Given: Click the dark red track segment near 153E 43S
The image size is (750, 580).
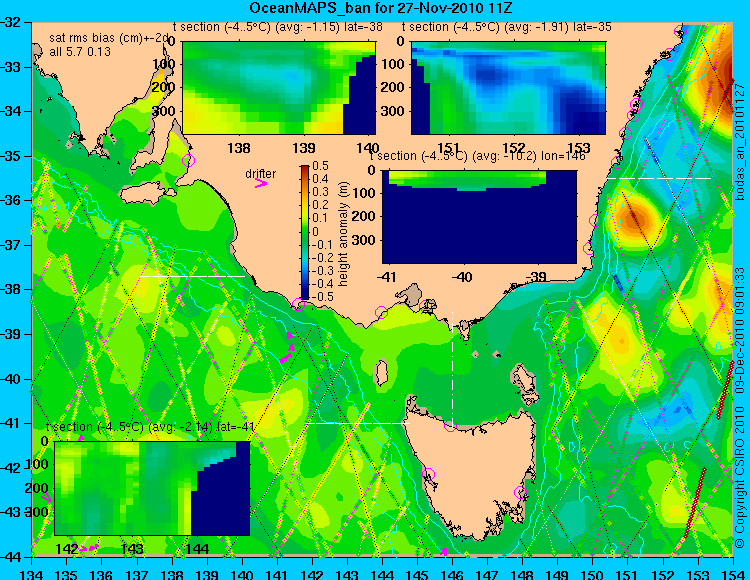Looking at the screenshot, I should [695, 502].
